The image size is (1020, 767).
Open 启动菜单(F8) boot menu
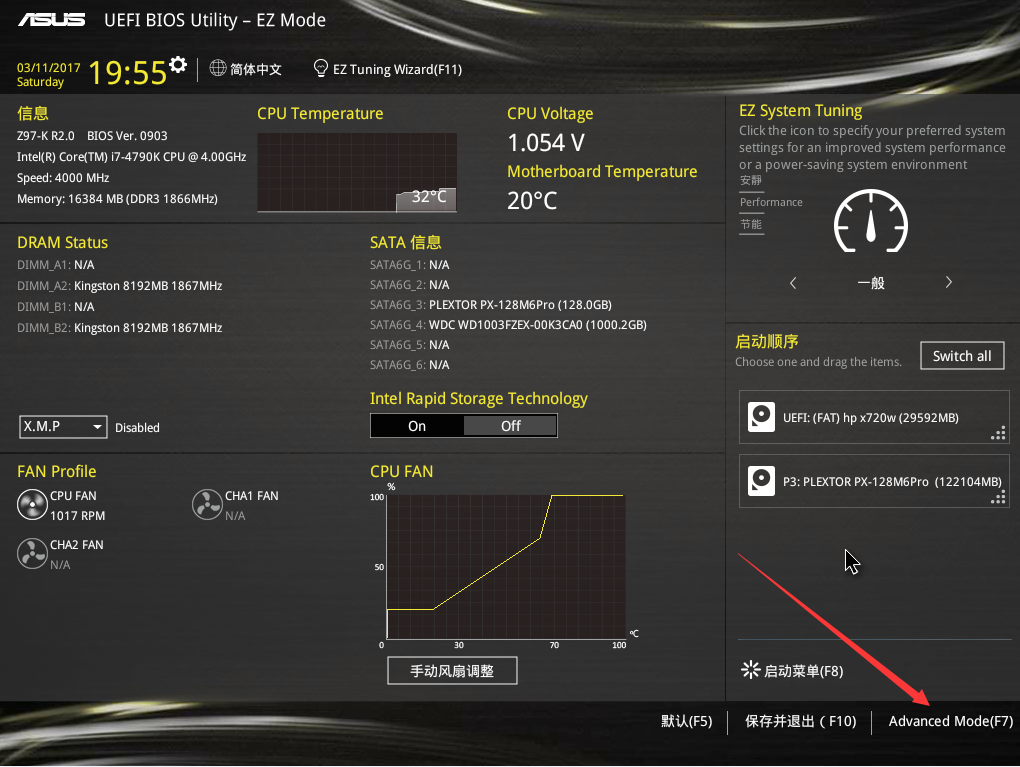pyautogui.click(x=803, y=671)
